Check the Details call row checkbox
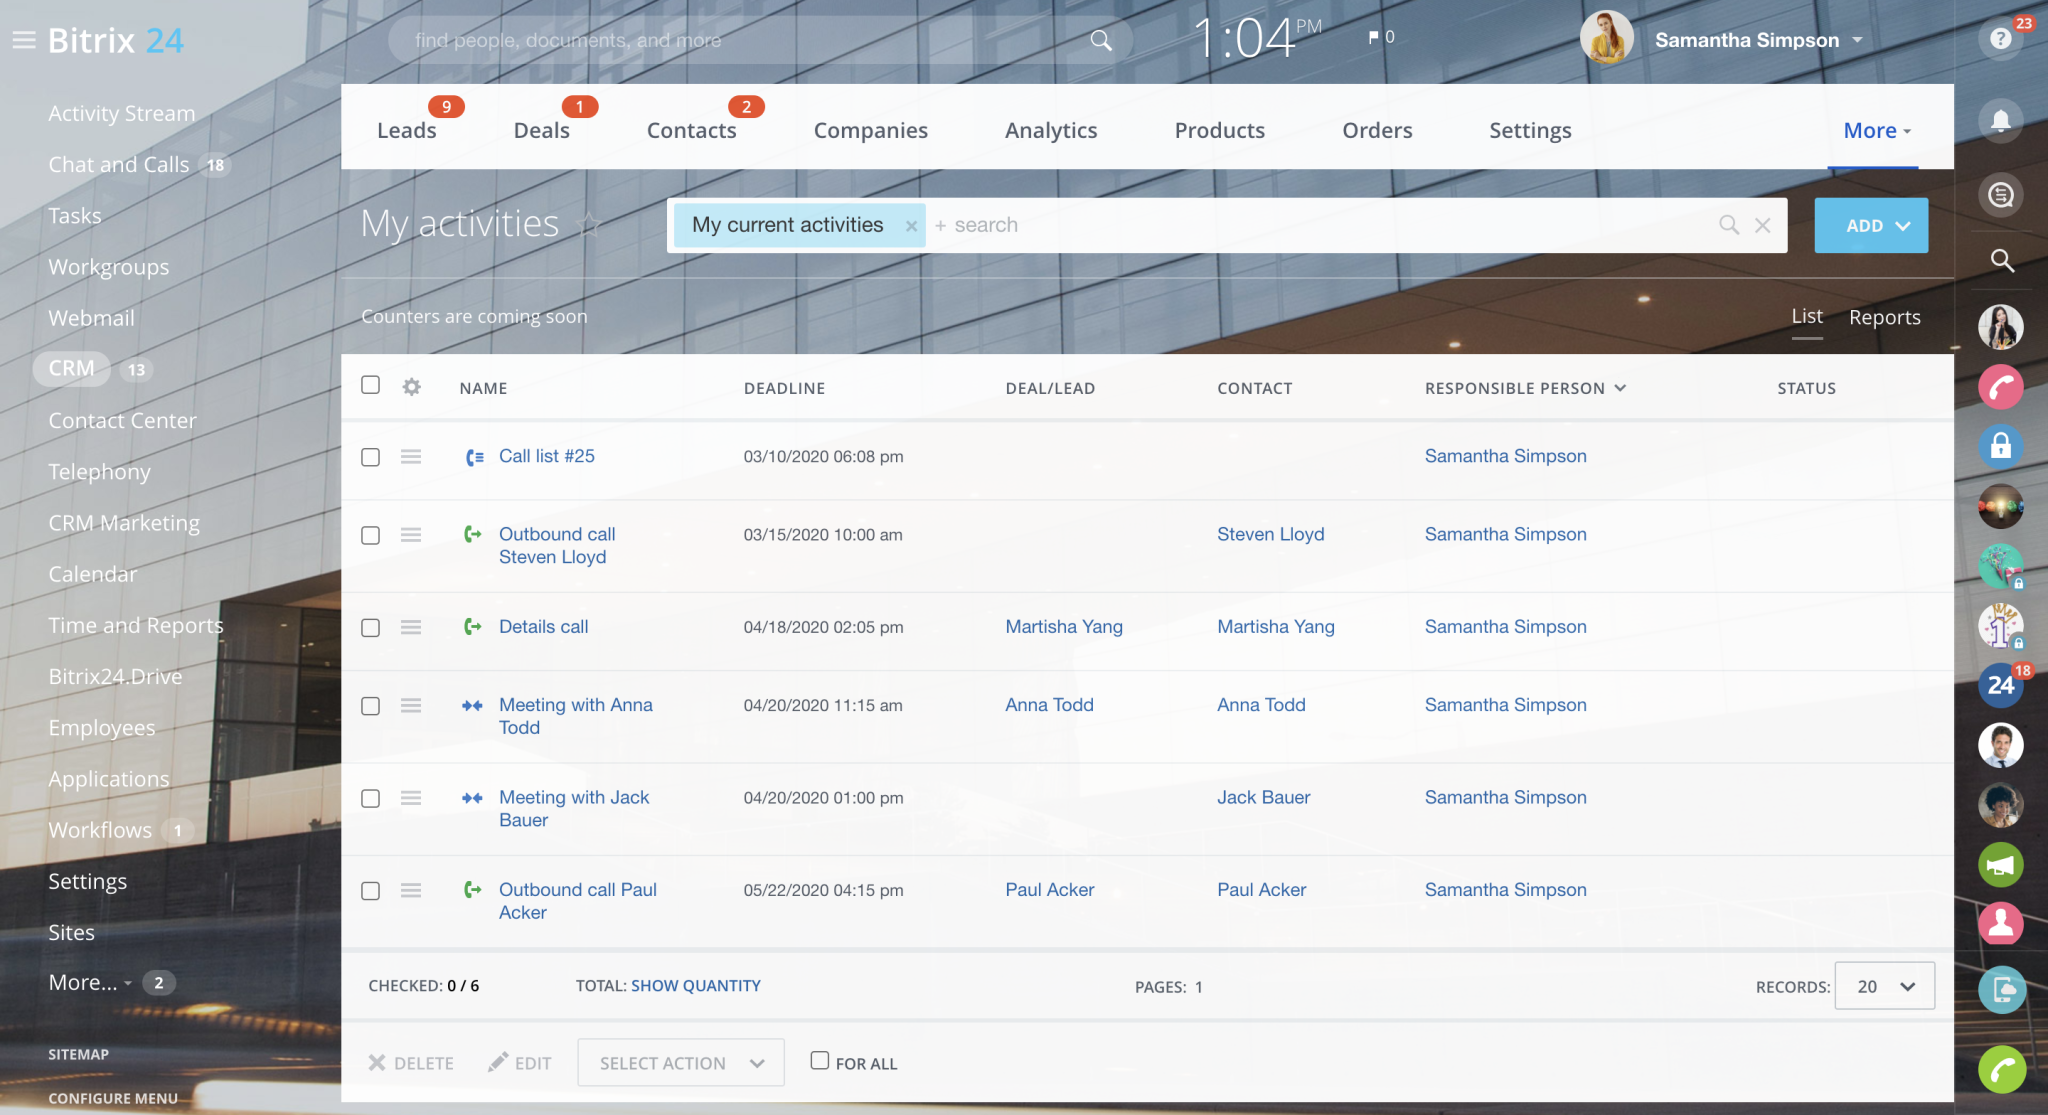Screen dimensions: 2048x1115 click(370, 628)
